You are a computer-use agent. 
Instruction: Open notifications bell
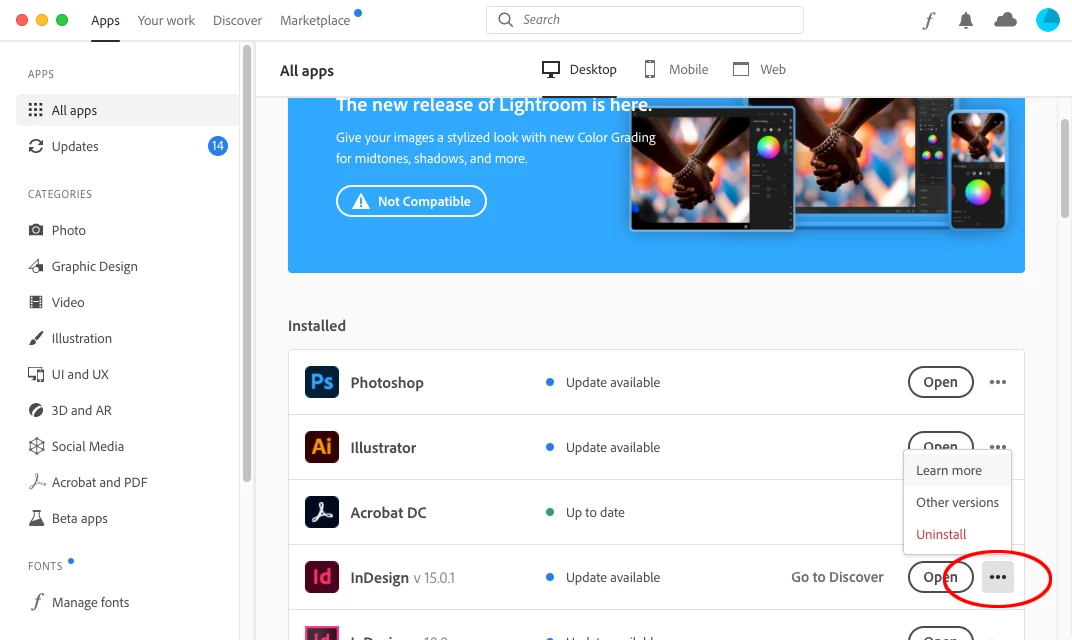(x=965, y=21)
